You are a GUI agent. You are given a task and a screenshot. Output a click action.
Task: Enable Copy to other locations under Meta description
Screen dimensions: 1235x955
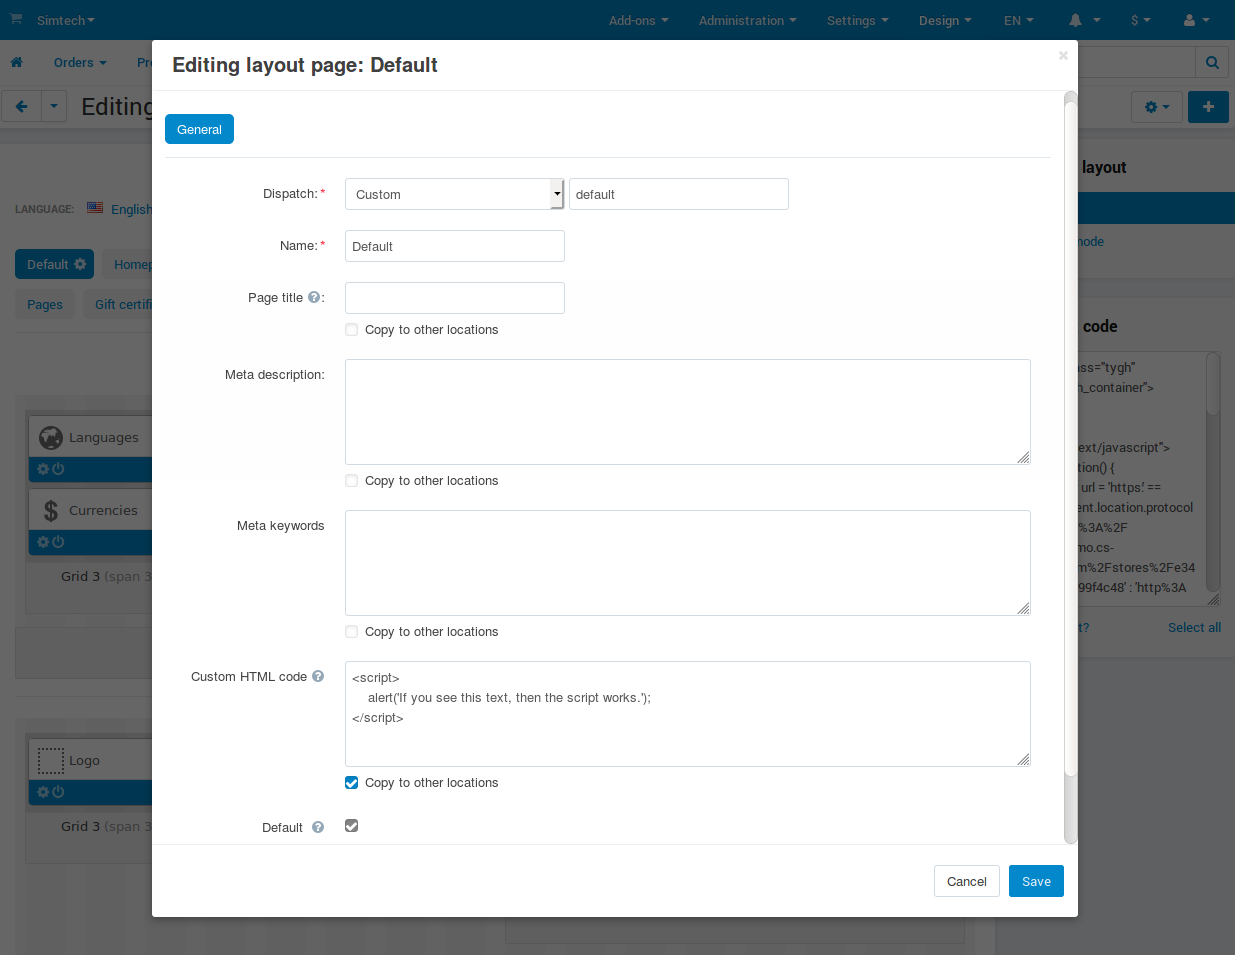click(352, 481)
